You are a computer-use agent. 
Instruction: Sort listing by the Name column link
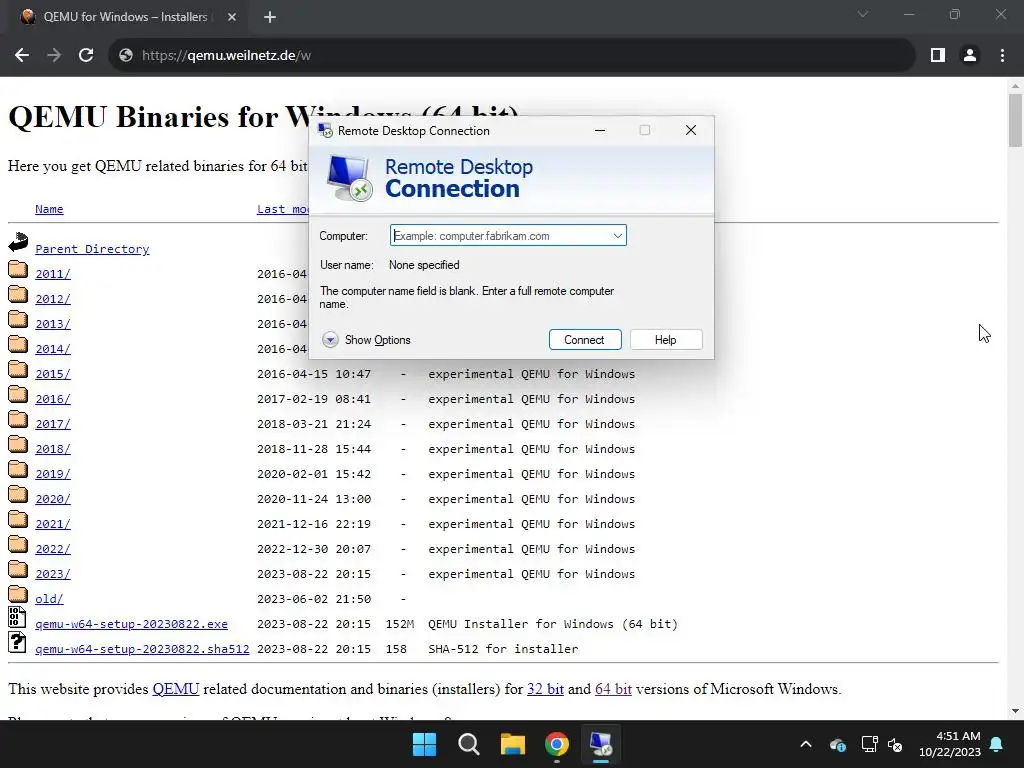point(49,209)
